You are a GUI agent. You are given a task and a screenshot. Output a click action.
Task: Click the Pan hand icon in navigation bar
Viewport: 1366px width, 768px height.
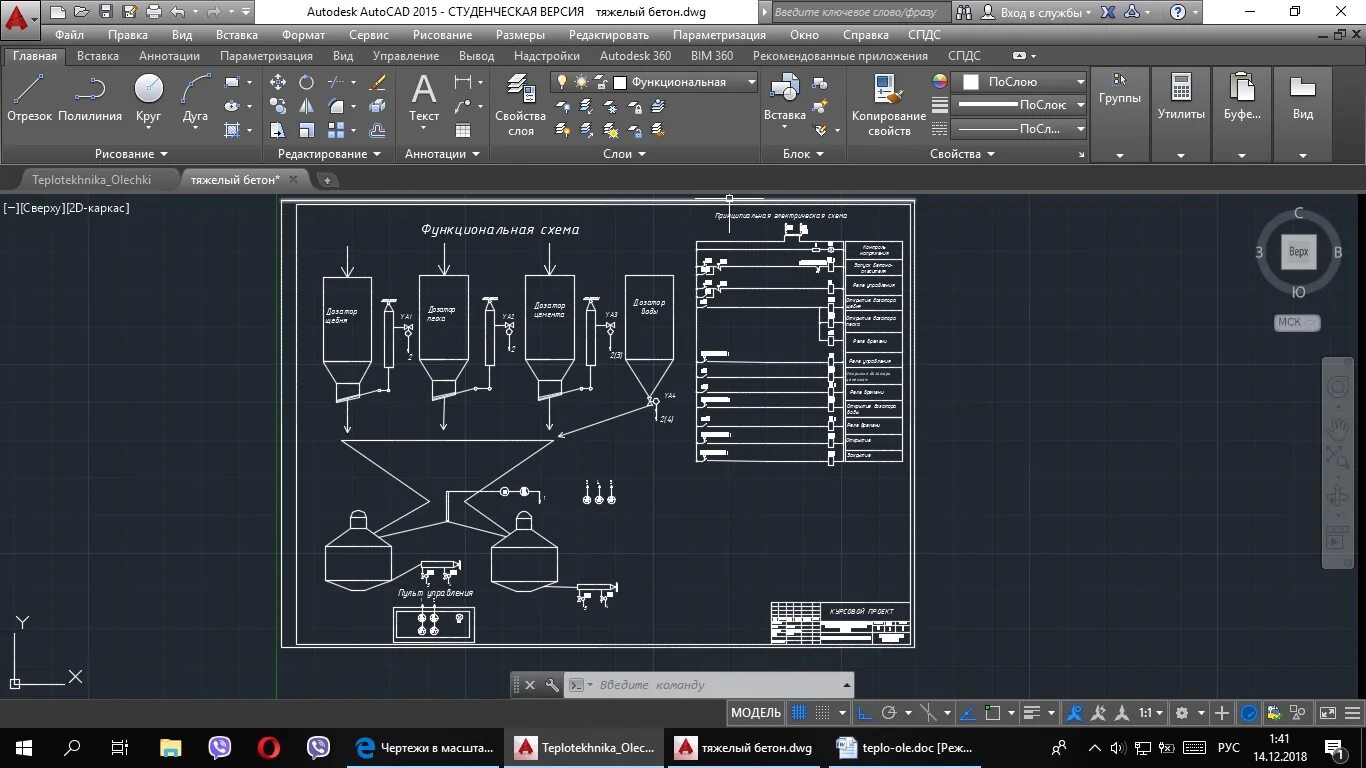(x=1337, y=428)
